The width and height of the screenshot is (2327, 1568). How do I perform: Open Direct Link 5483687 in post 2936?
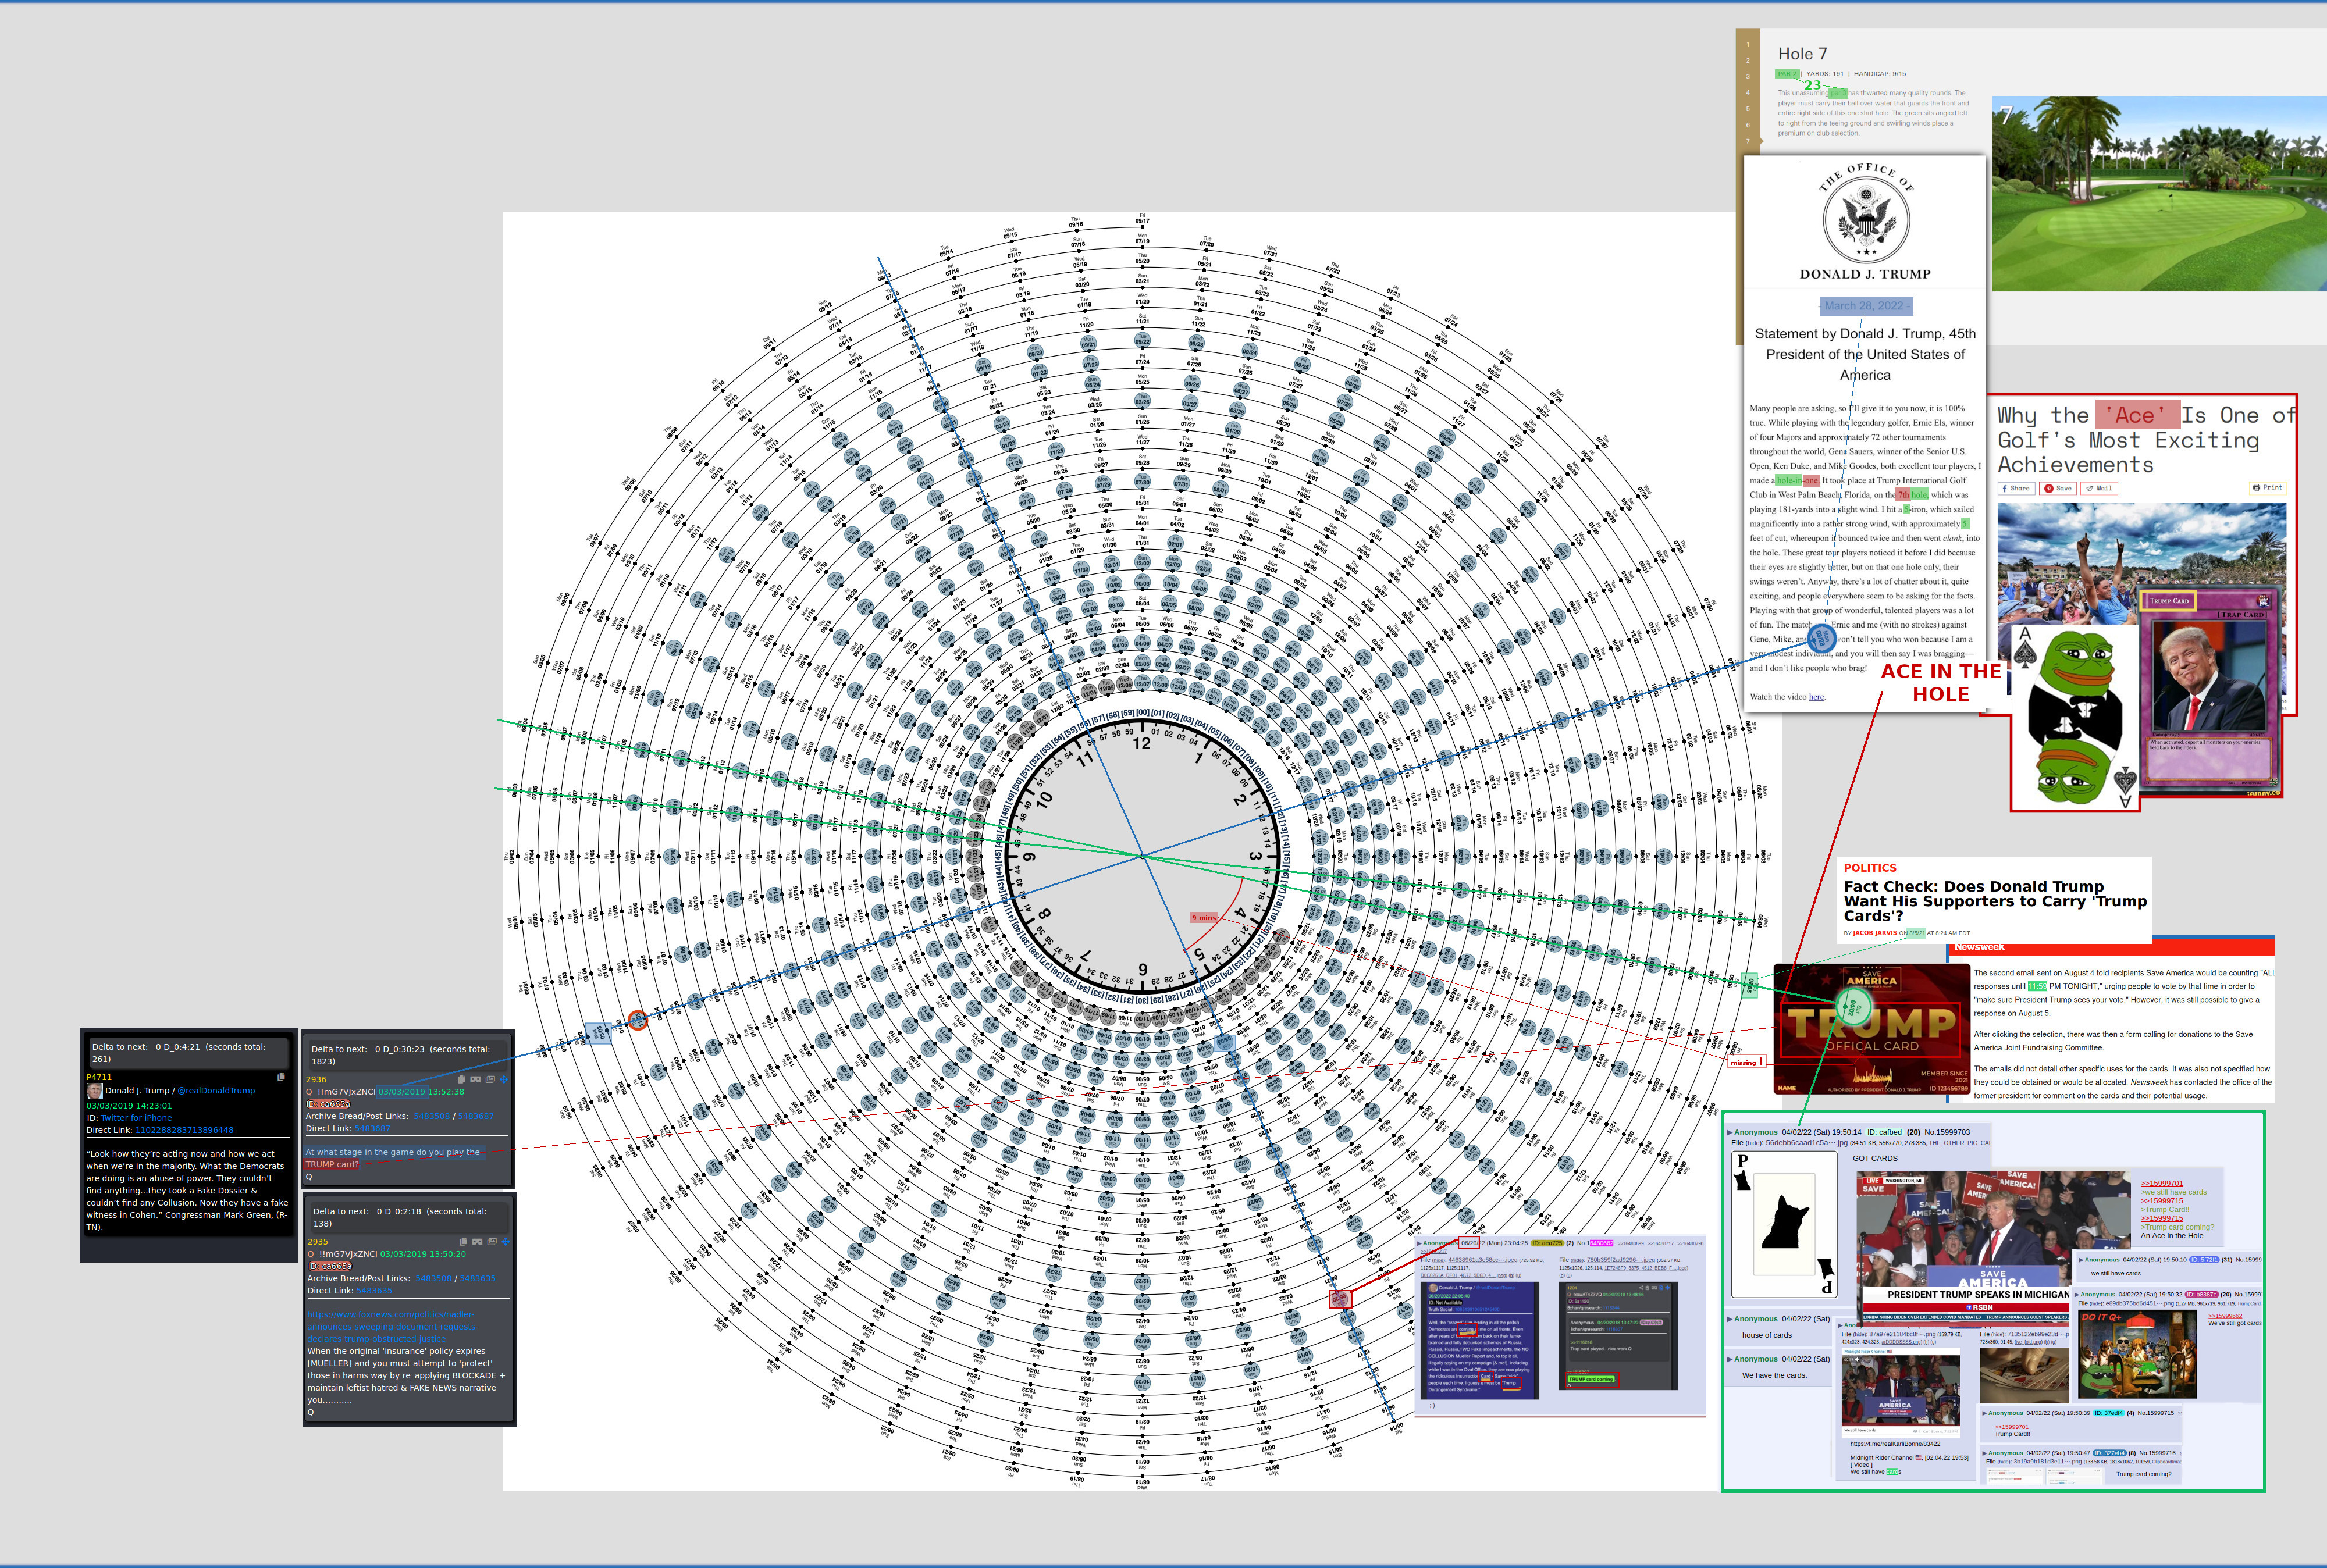pyautogui.click(x=372, y=1128)
